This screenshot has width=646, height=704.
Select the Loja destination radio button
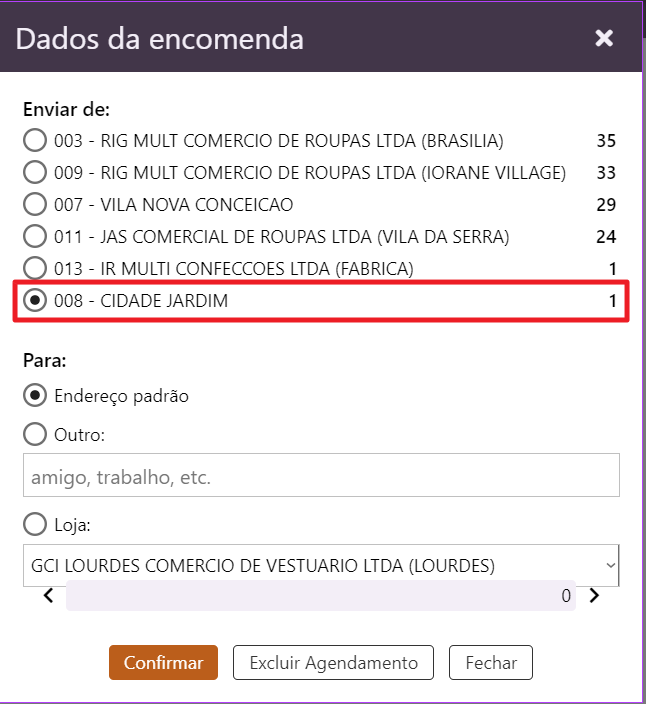[35, 524]
